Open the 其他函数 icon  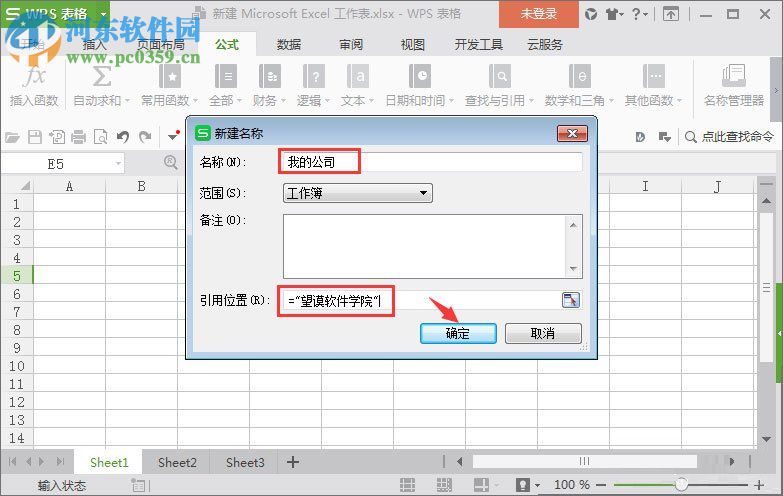coord(653,76)
